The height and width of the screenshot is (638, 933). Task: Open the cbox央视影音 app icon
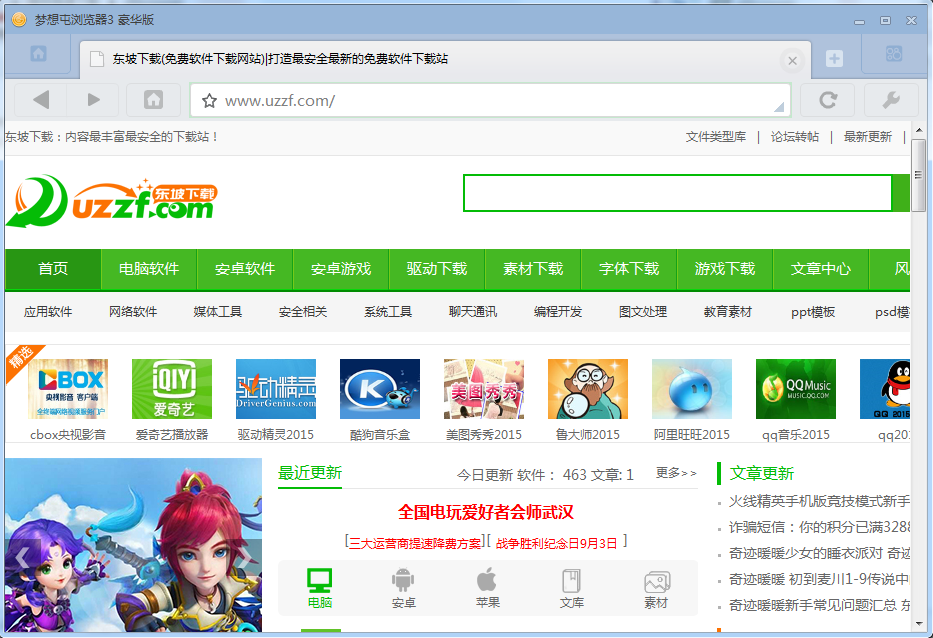pos(68,389)
